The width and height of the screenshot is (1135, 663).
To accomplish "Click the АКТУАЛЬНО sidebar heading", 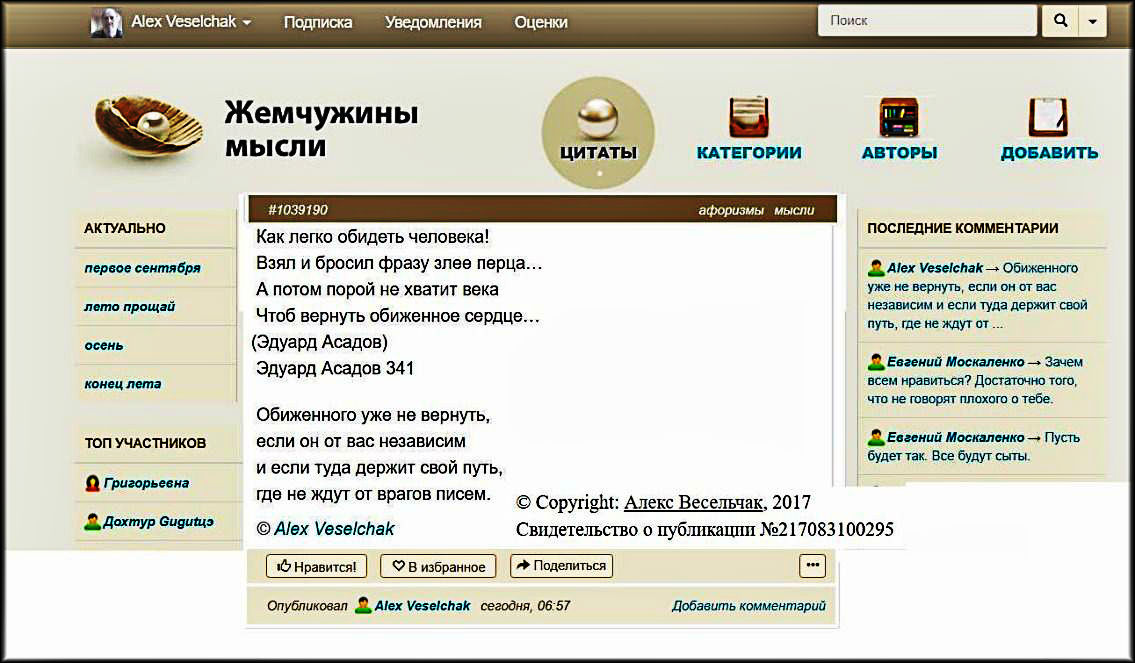I will (125, 228).
